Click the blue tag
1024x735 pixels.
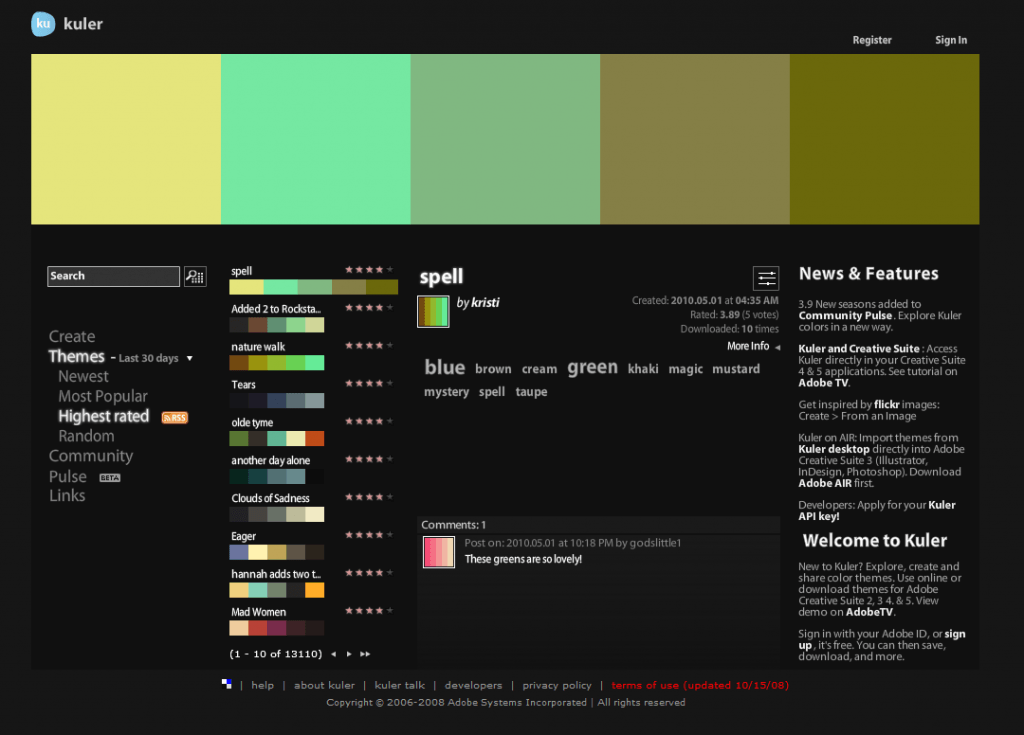tap(445, 367)
